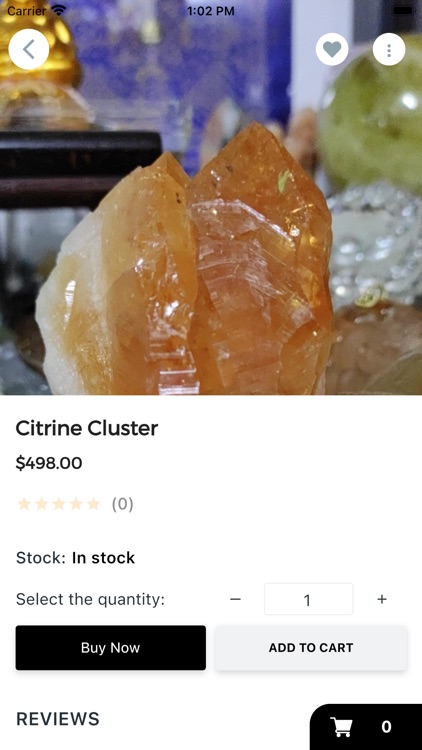Open the shopping cart icon

point(342,727)
